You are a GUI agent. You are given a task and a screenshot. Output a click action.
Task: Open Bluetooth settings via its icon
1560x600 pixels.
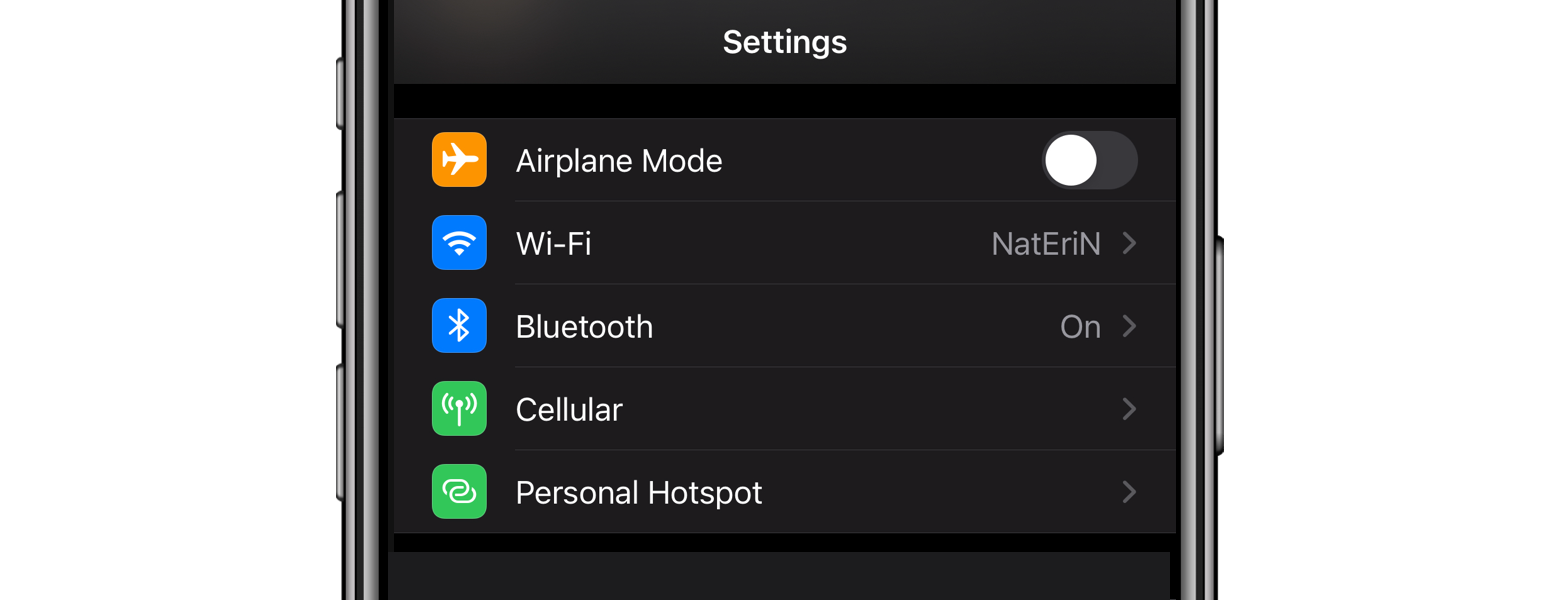click(459, 326)
